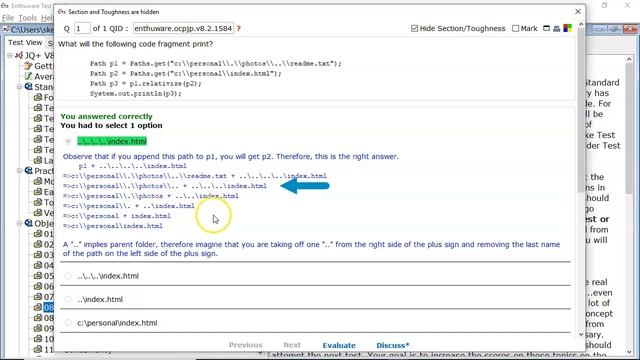Select the highlighted '08' tree row
Screen dimensions: 640x360
pyautogui.click(x=49, y=307)
